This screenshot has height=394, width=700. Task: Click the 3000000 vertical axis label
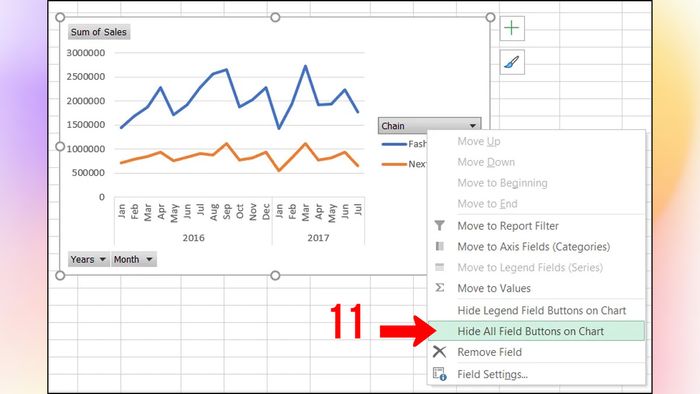86,53
